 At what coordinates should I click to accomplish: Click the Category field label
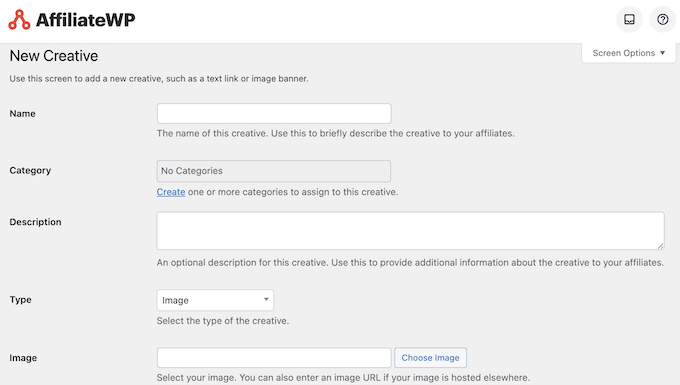click(30, 170)
